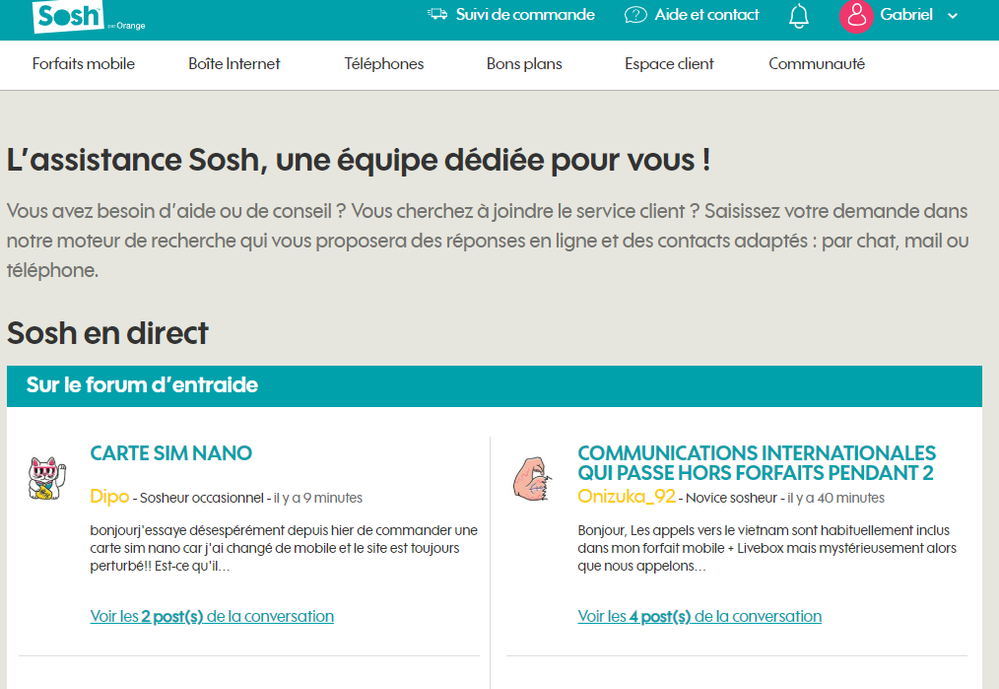Expand the Gabriel account dropdown arrow
This screenshot has height=689, width=999.
952,16
